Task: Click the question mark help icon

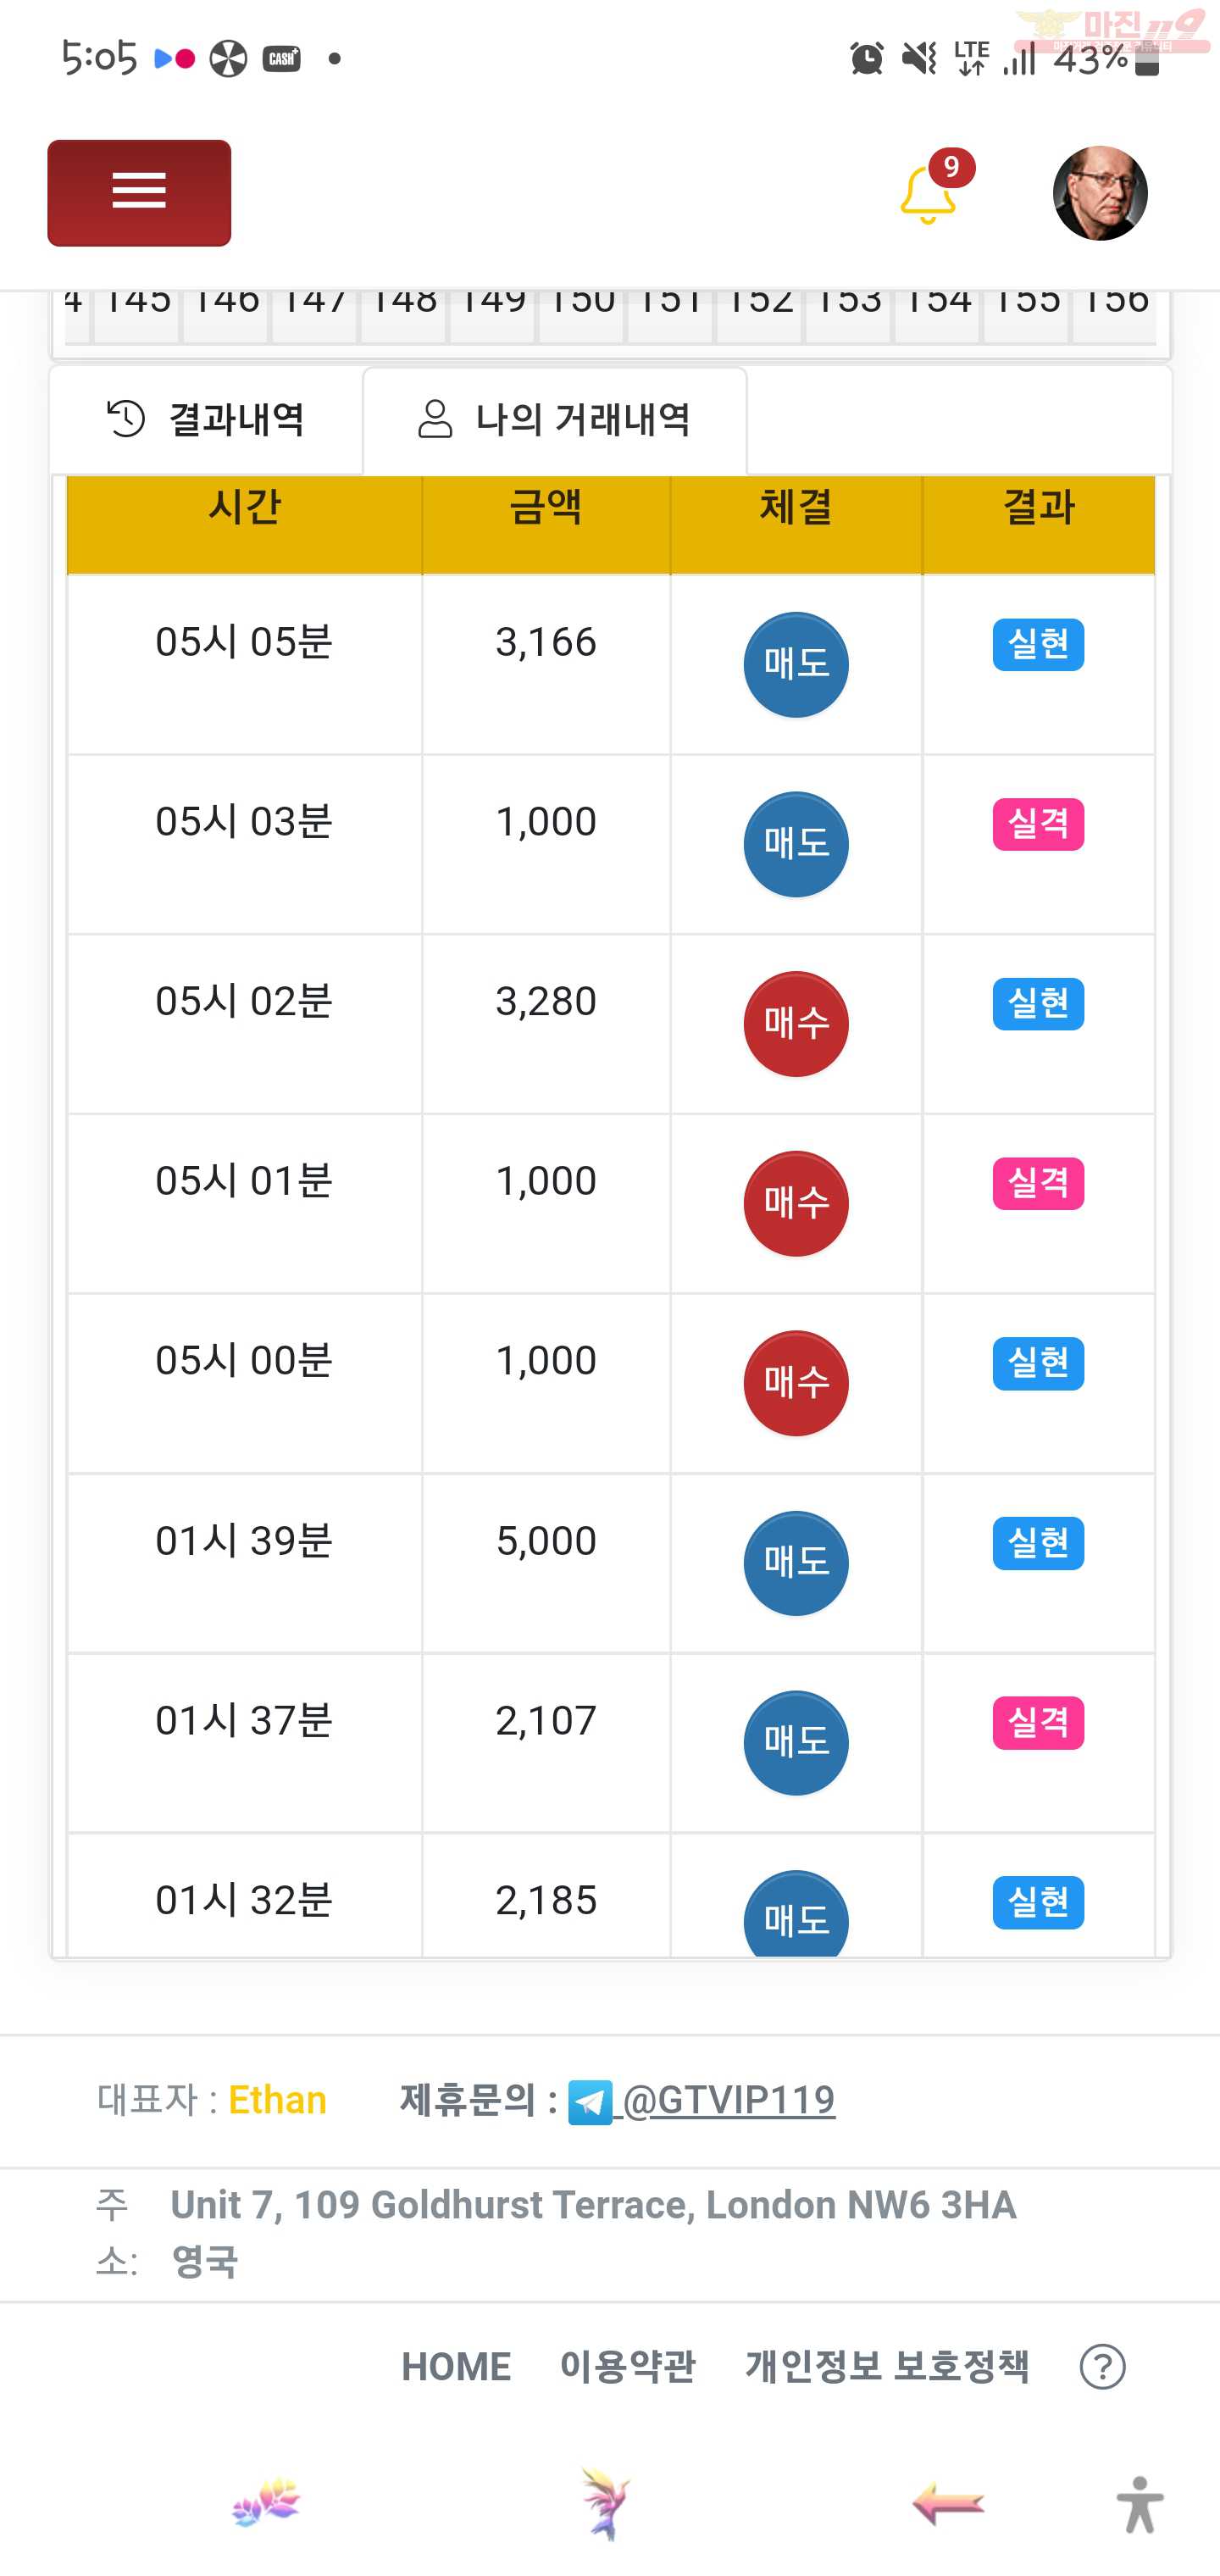Action: (1103, 2367)
